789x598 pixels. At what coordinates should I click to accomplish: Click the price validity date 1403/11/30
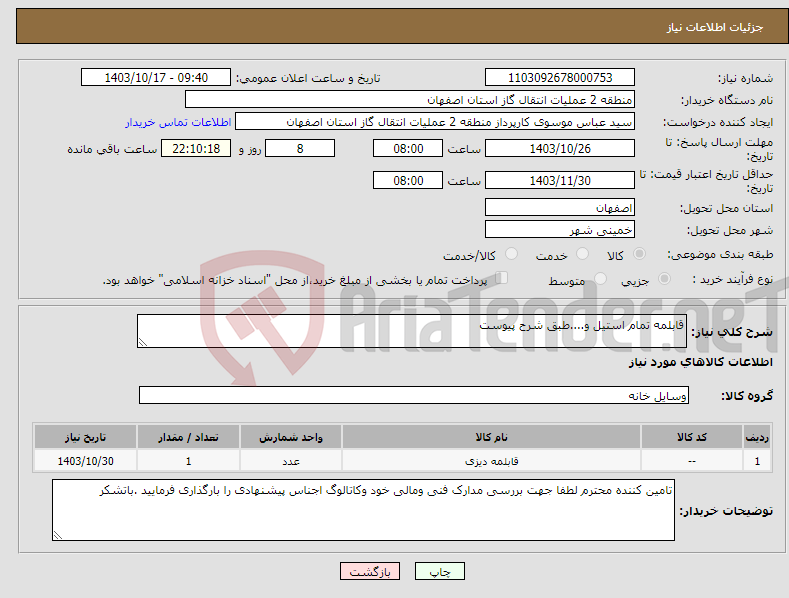[x=560, y=180]
